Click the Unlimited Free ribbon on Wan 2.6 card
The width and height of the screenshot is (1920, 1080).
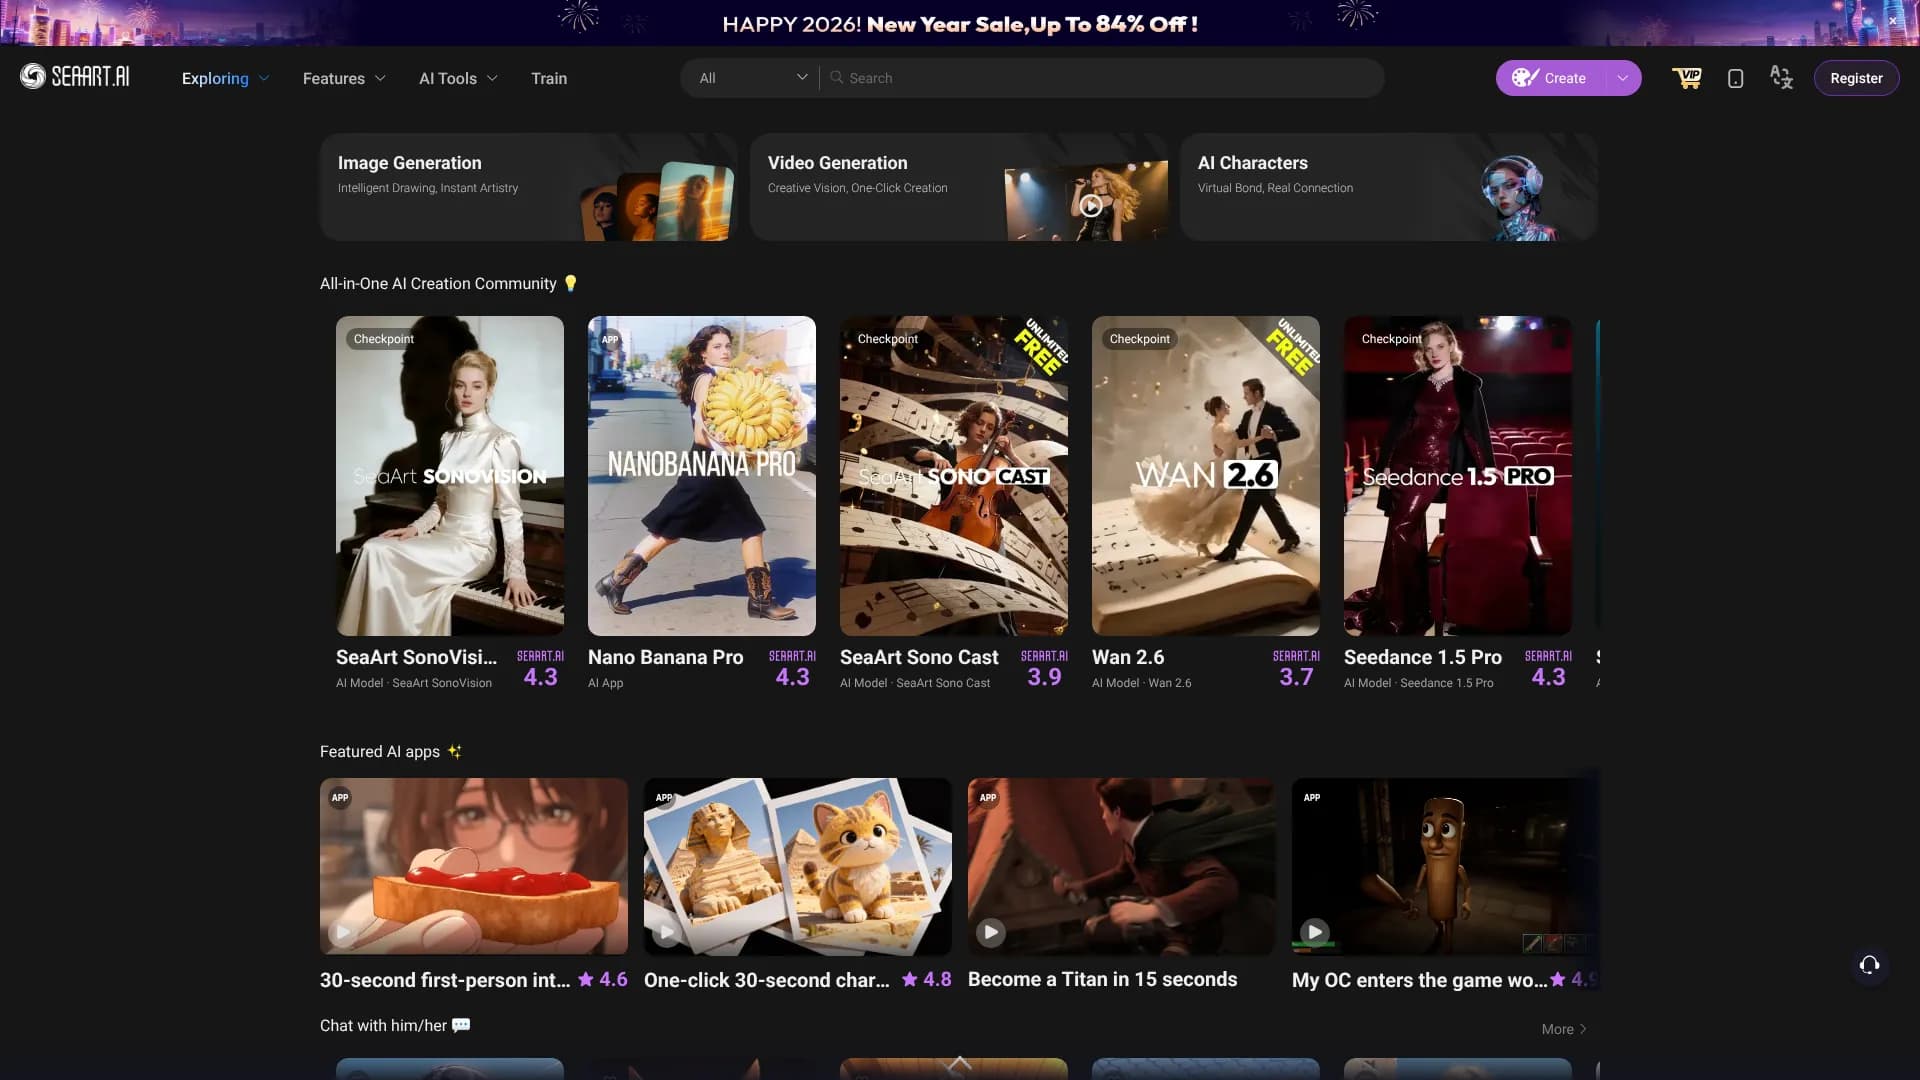pos(1293,346)
